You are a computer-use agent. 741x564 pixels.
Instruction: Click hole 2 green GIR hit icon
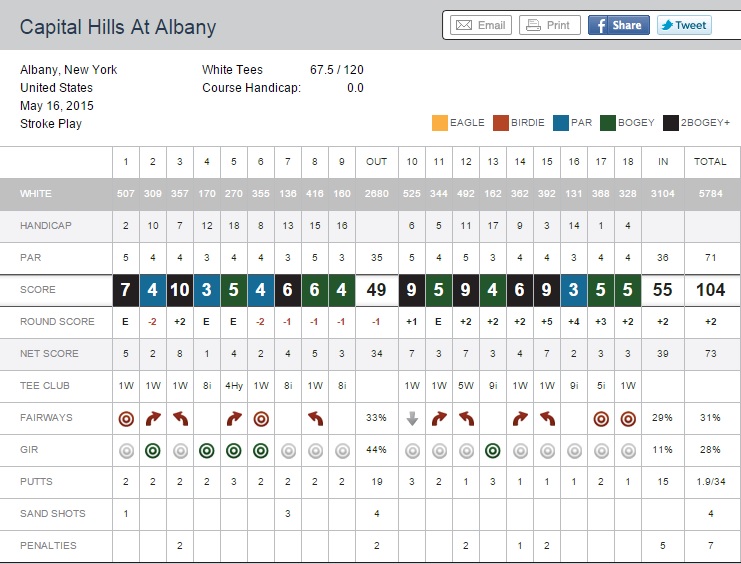(x=153, y=451)
